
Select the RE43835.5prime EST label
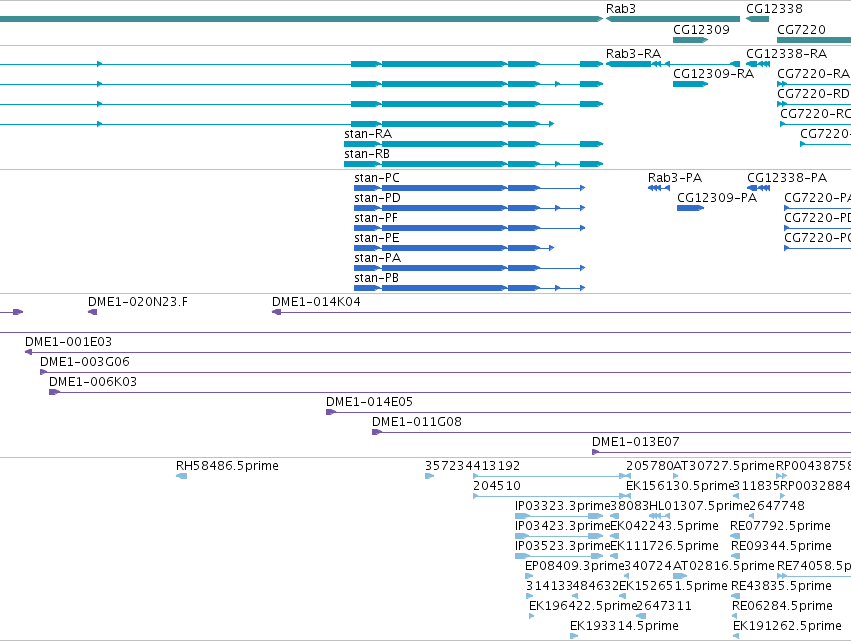click(x=782, y=587)
